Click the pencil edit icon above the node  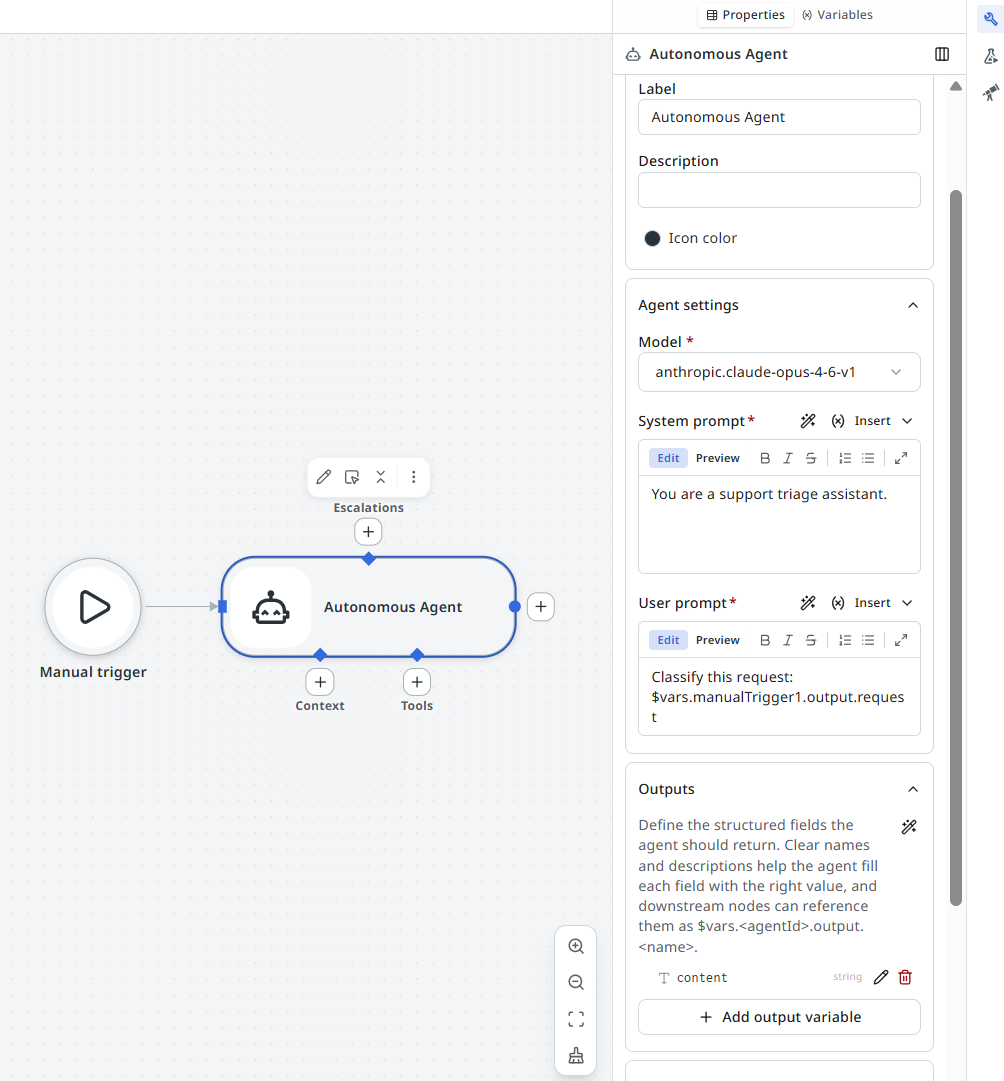pos(323,477)
